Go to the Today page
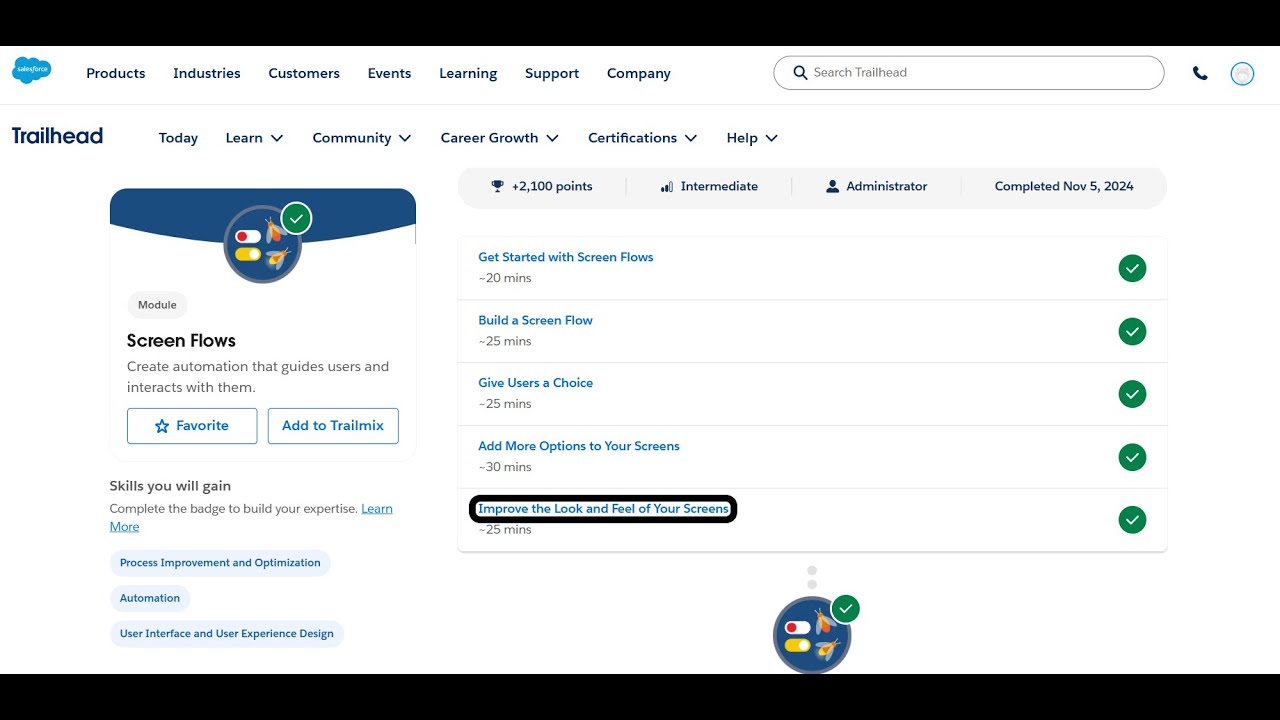The height and width of the screenshot is (720, 1280). click(178, 138)
